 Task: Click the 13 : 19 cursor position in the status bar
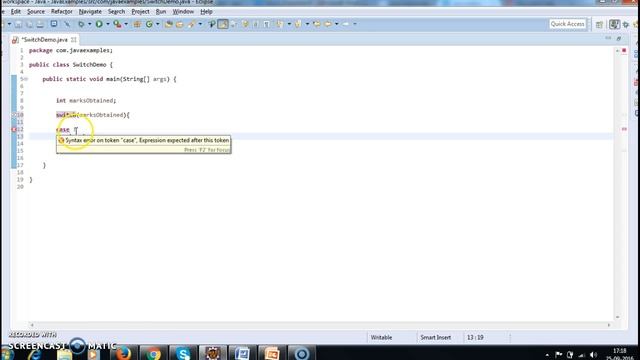(475, 338)
